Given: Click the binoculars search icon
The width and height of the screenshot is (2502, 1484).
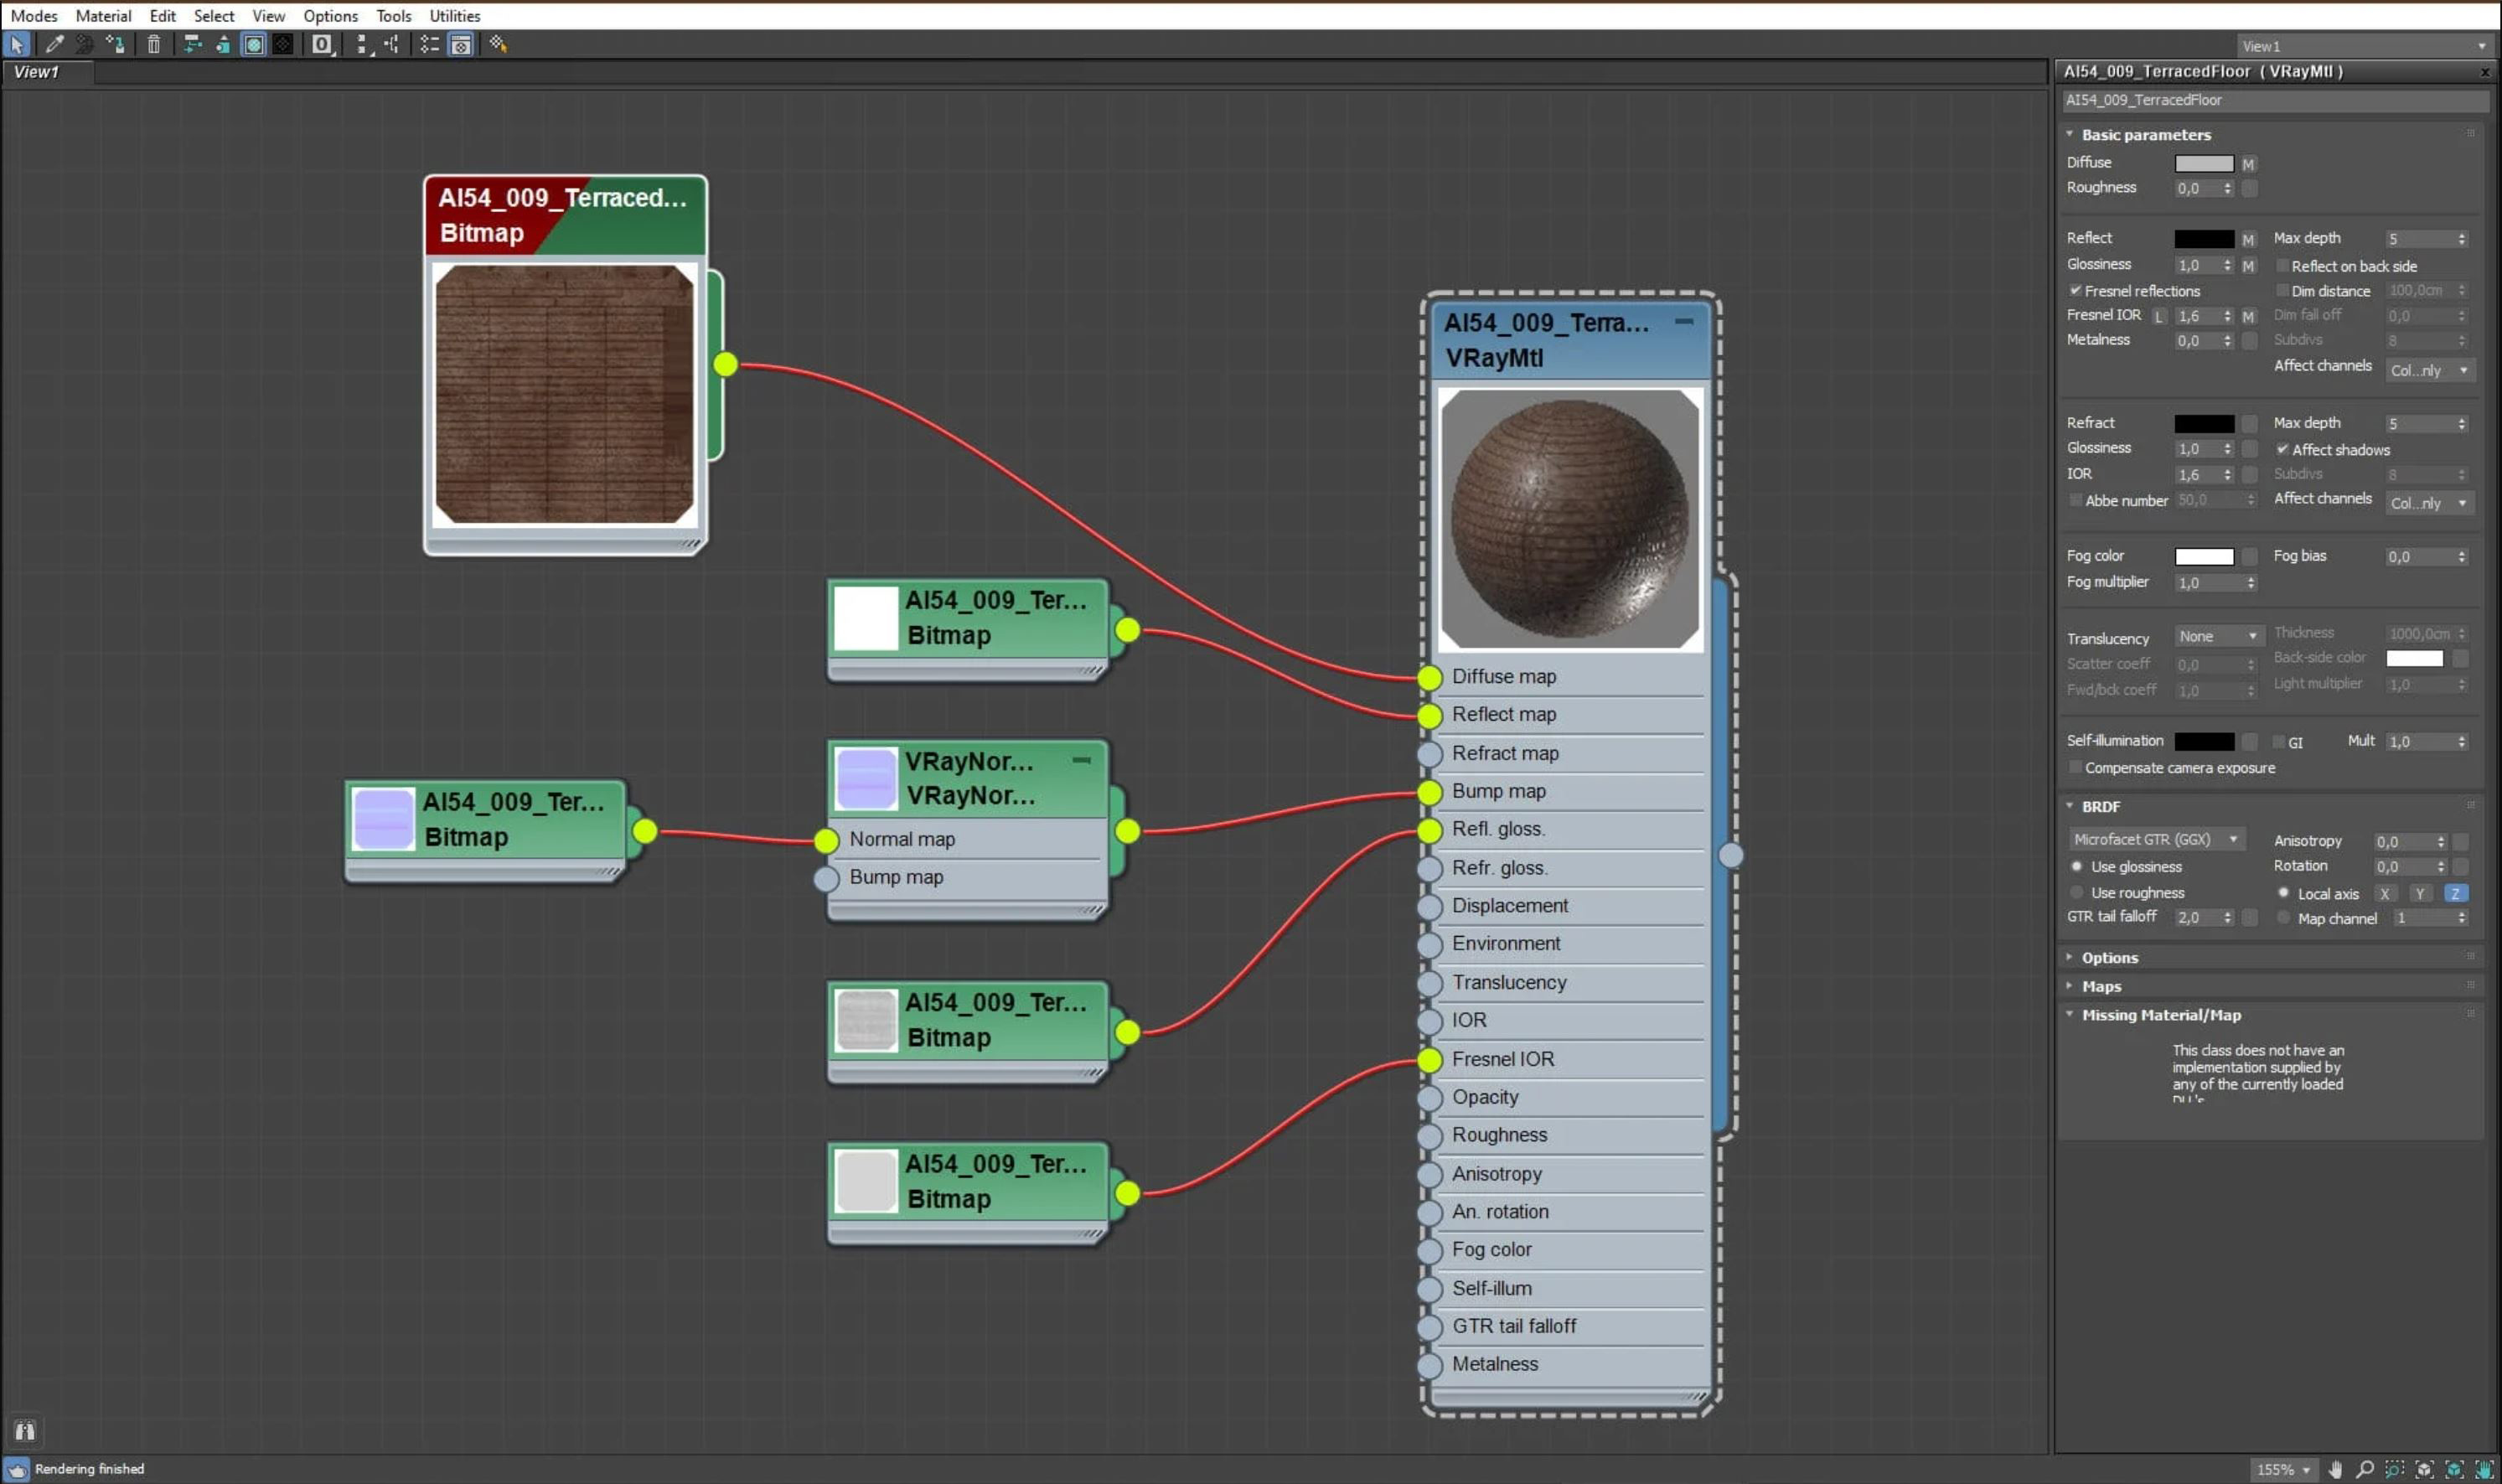Looking at the screenshot, I should (x=25, y=1430).
